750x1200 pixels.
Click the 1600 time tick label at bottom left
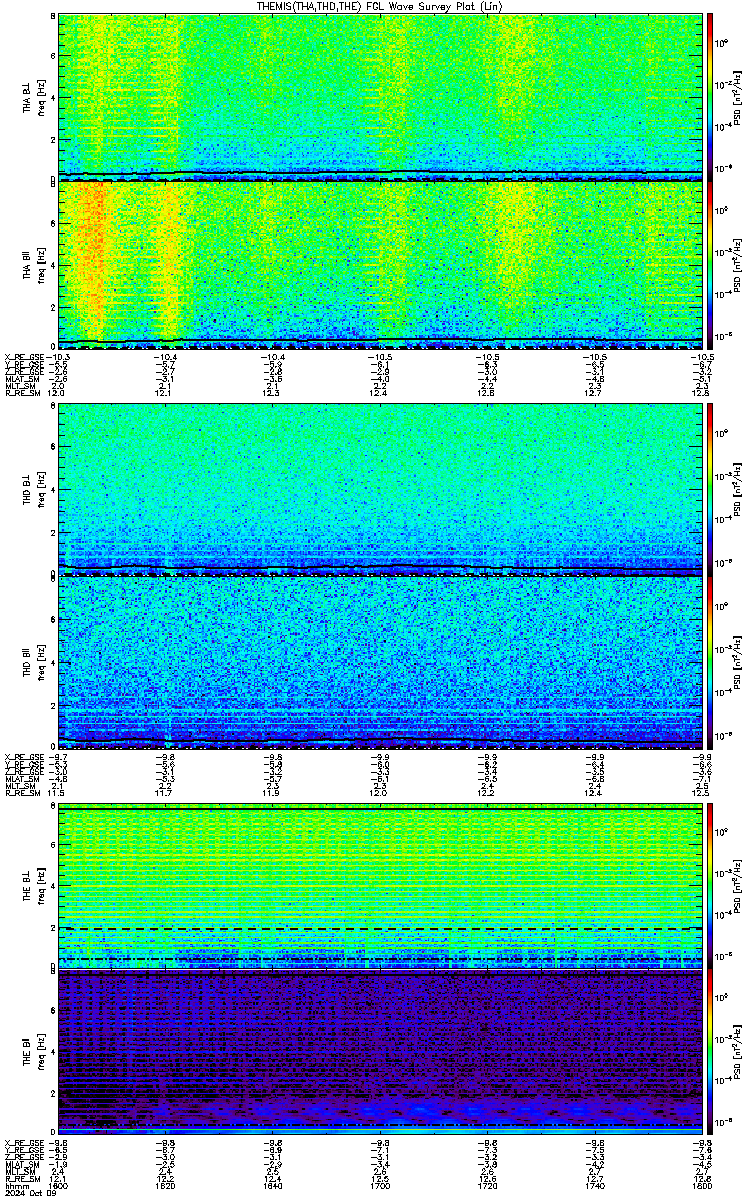point(58,1186)
